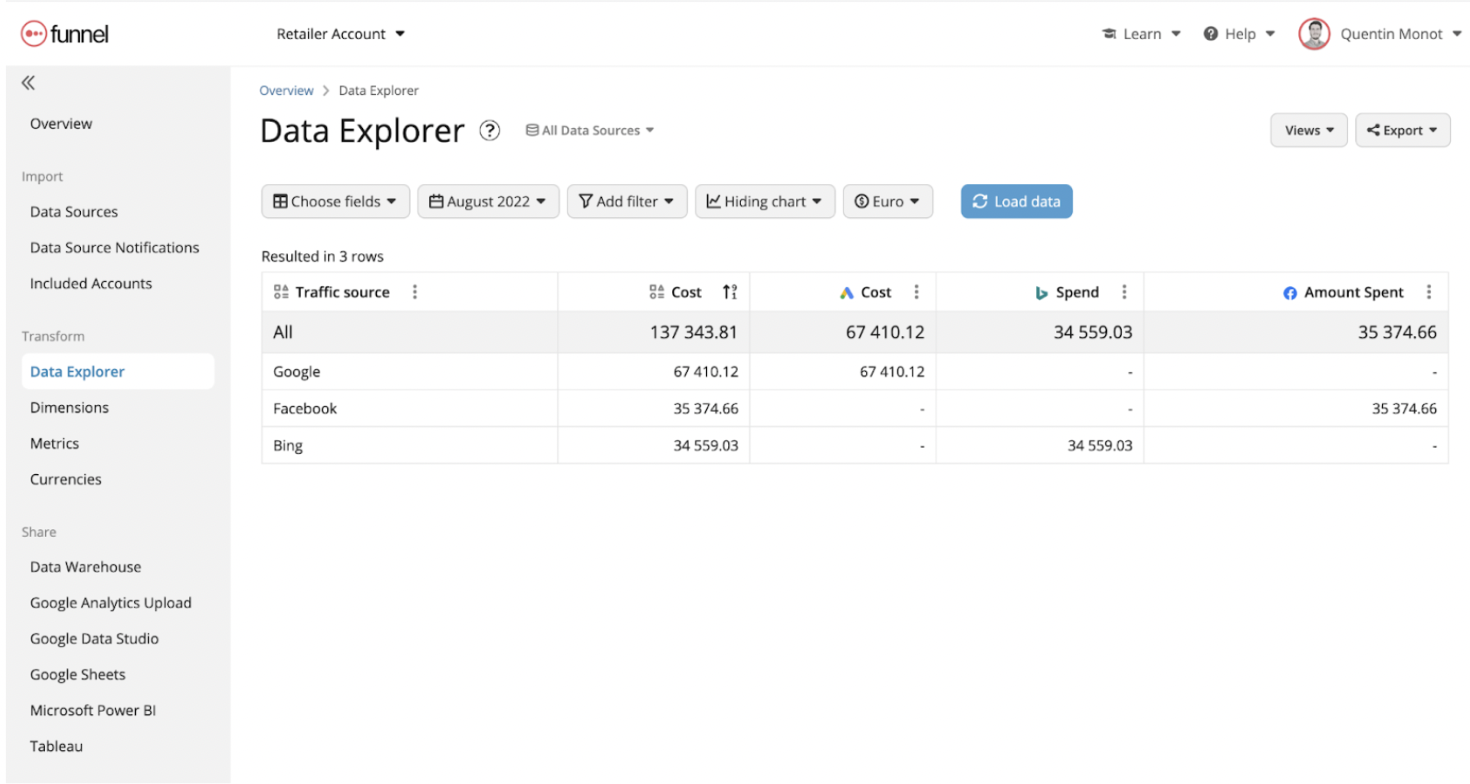Open the Add filter control

pyautogui.click(x=626, y=201)
